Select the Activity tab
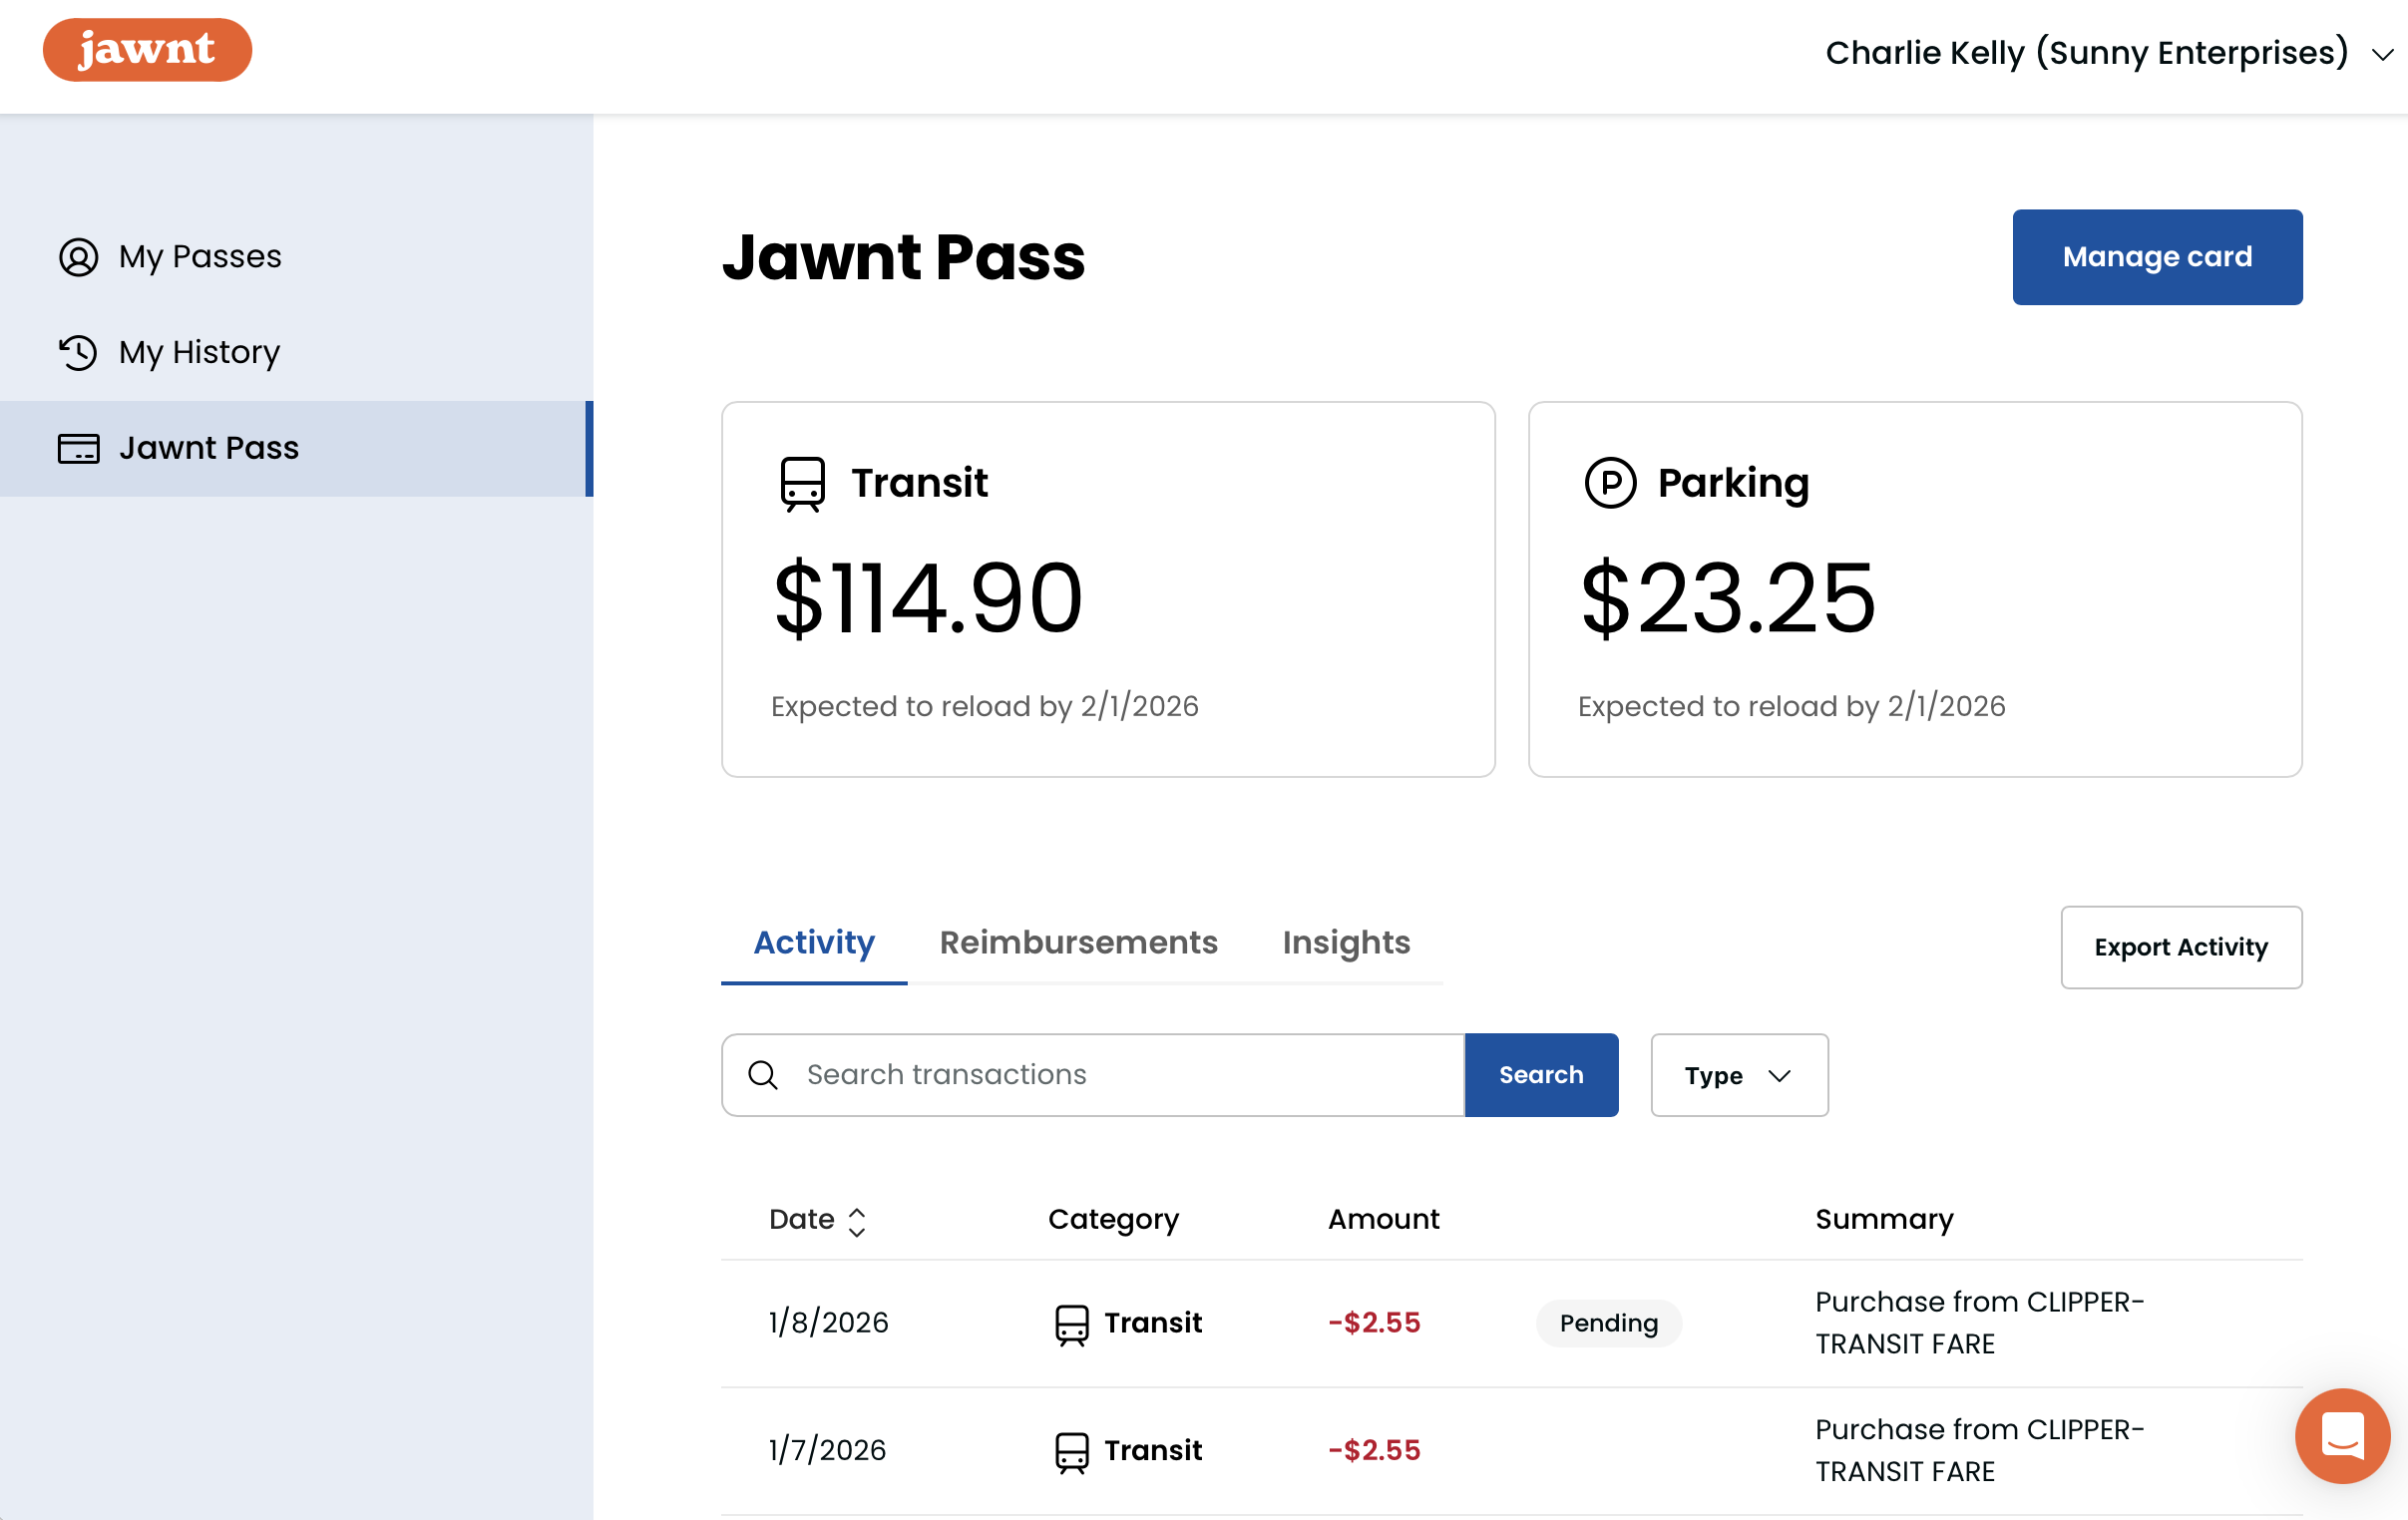The width and height of the screenshot is (2408, 1520). (x=813, y=943)
